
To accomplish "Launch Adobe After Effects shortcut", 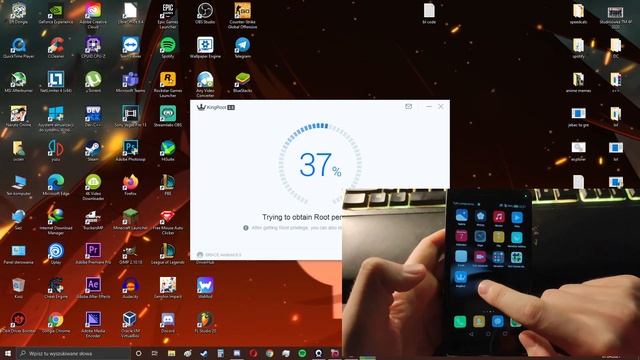I will point(93,288).
